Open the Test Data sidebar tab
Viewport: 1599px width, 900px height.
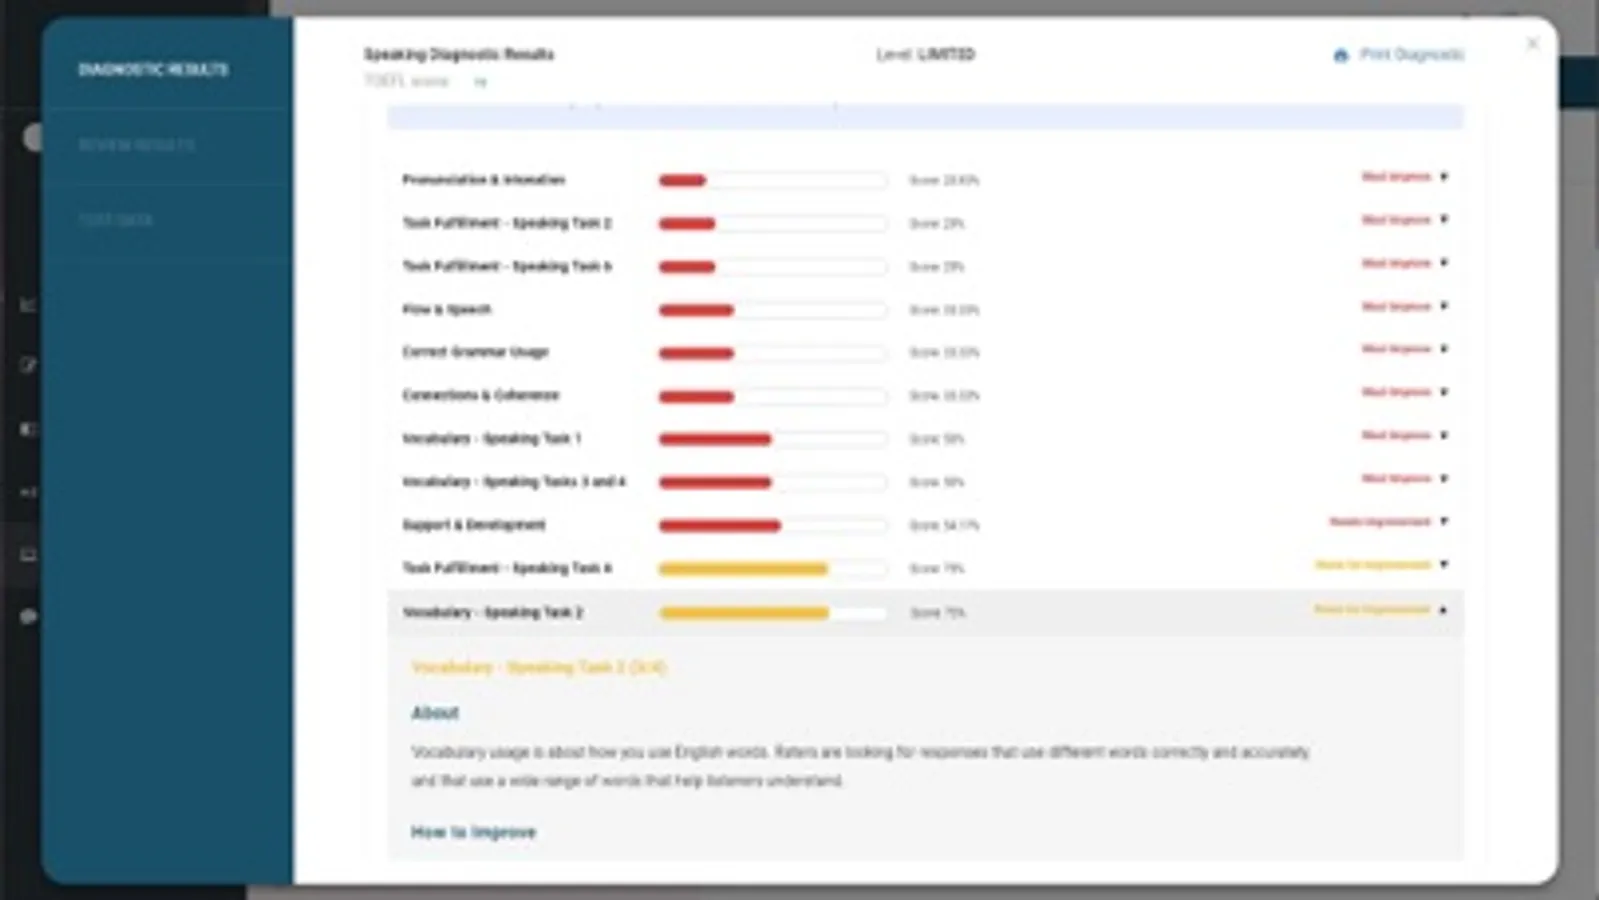tap(116, 220)
